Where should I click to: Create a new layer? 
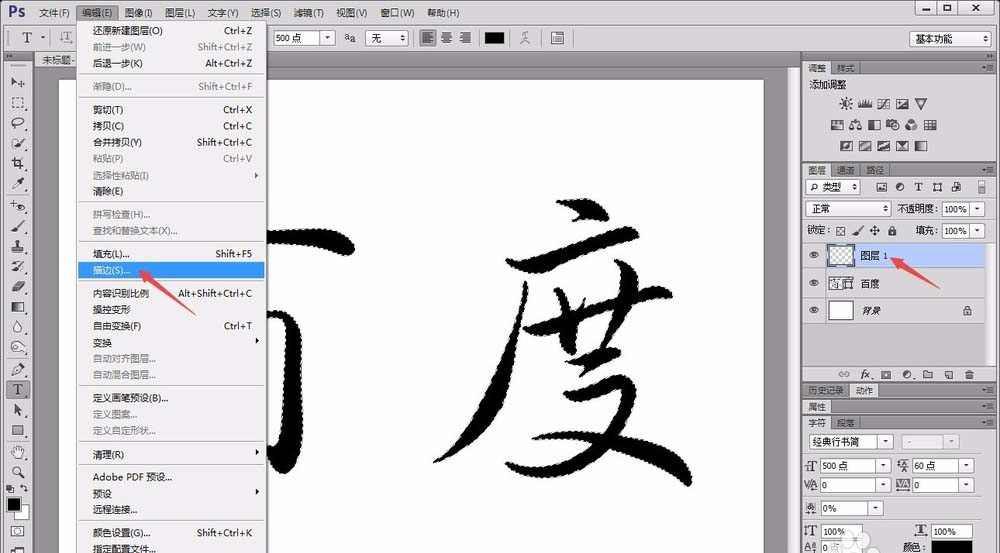click(948, 374)
